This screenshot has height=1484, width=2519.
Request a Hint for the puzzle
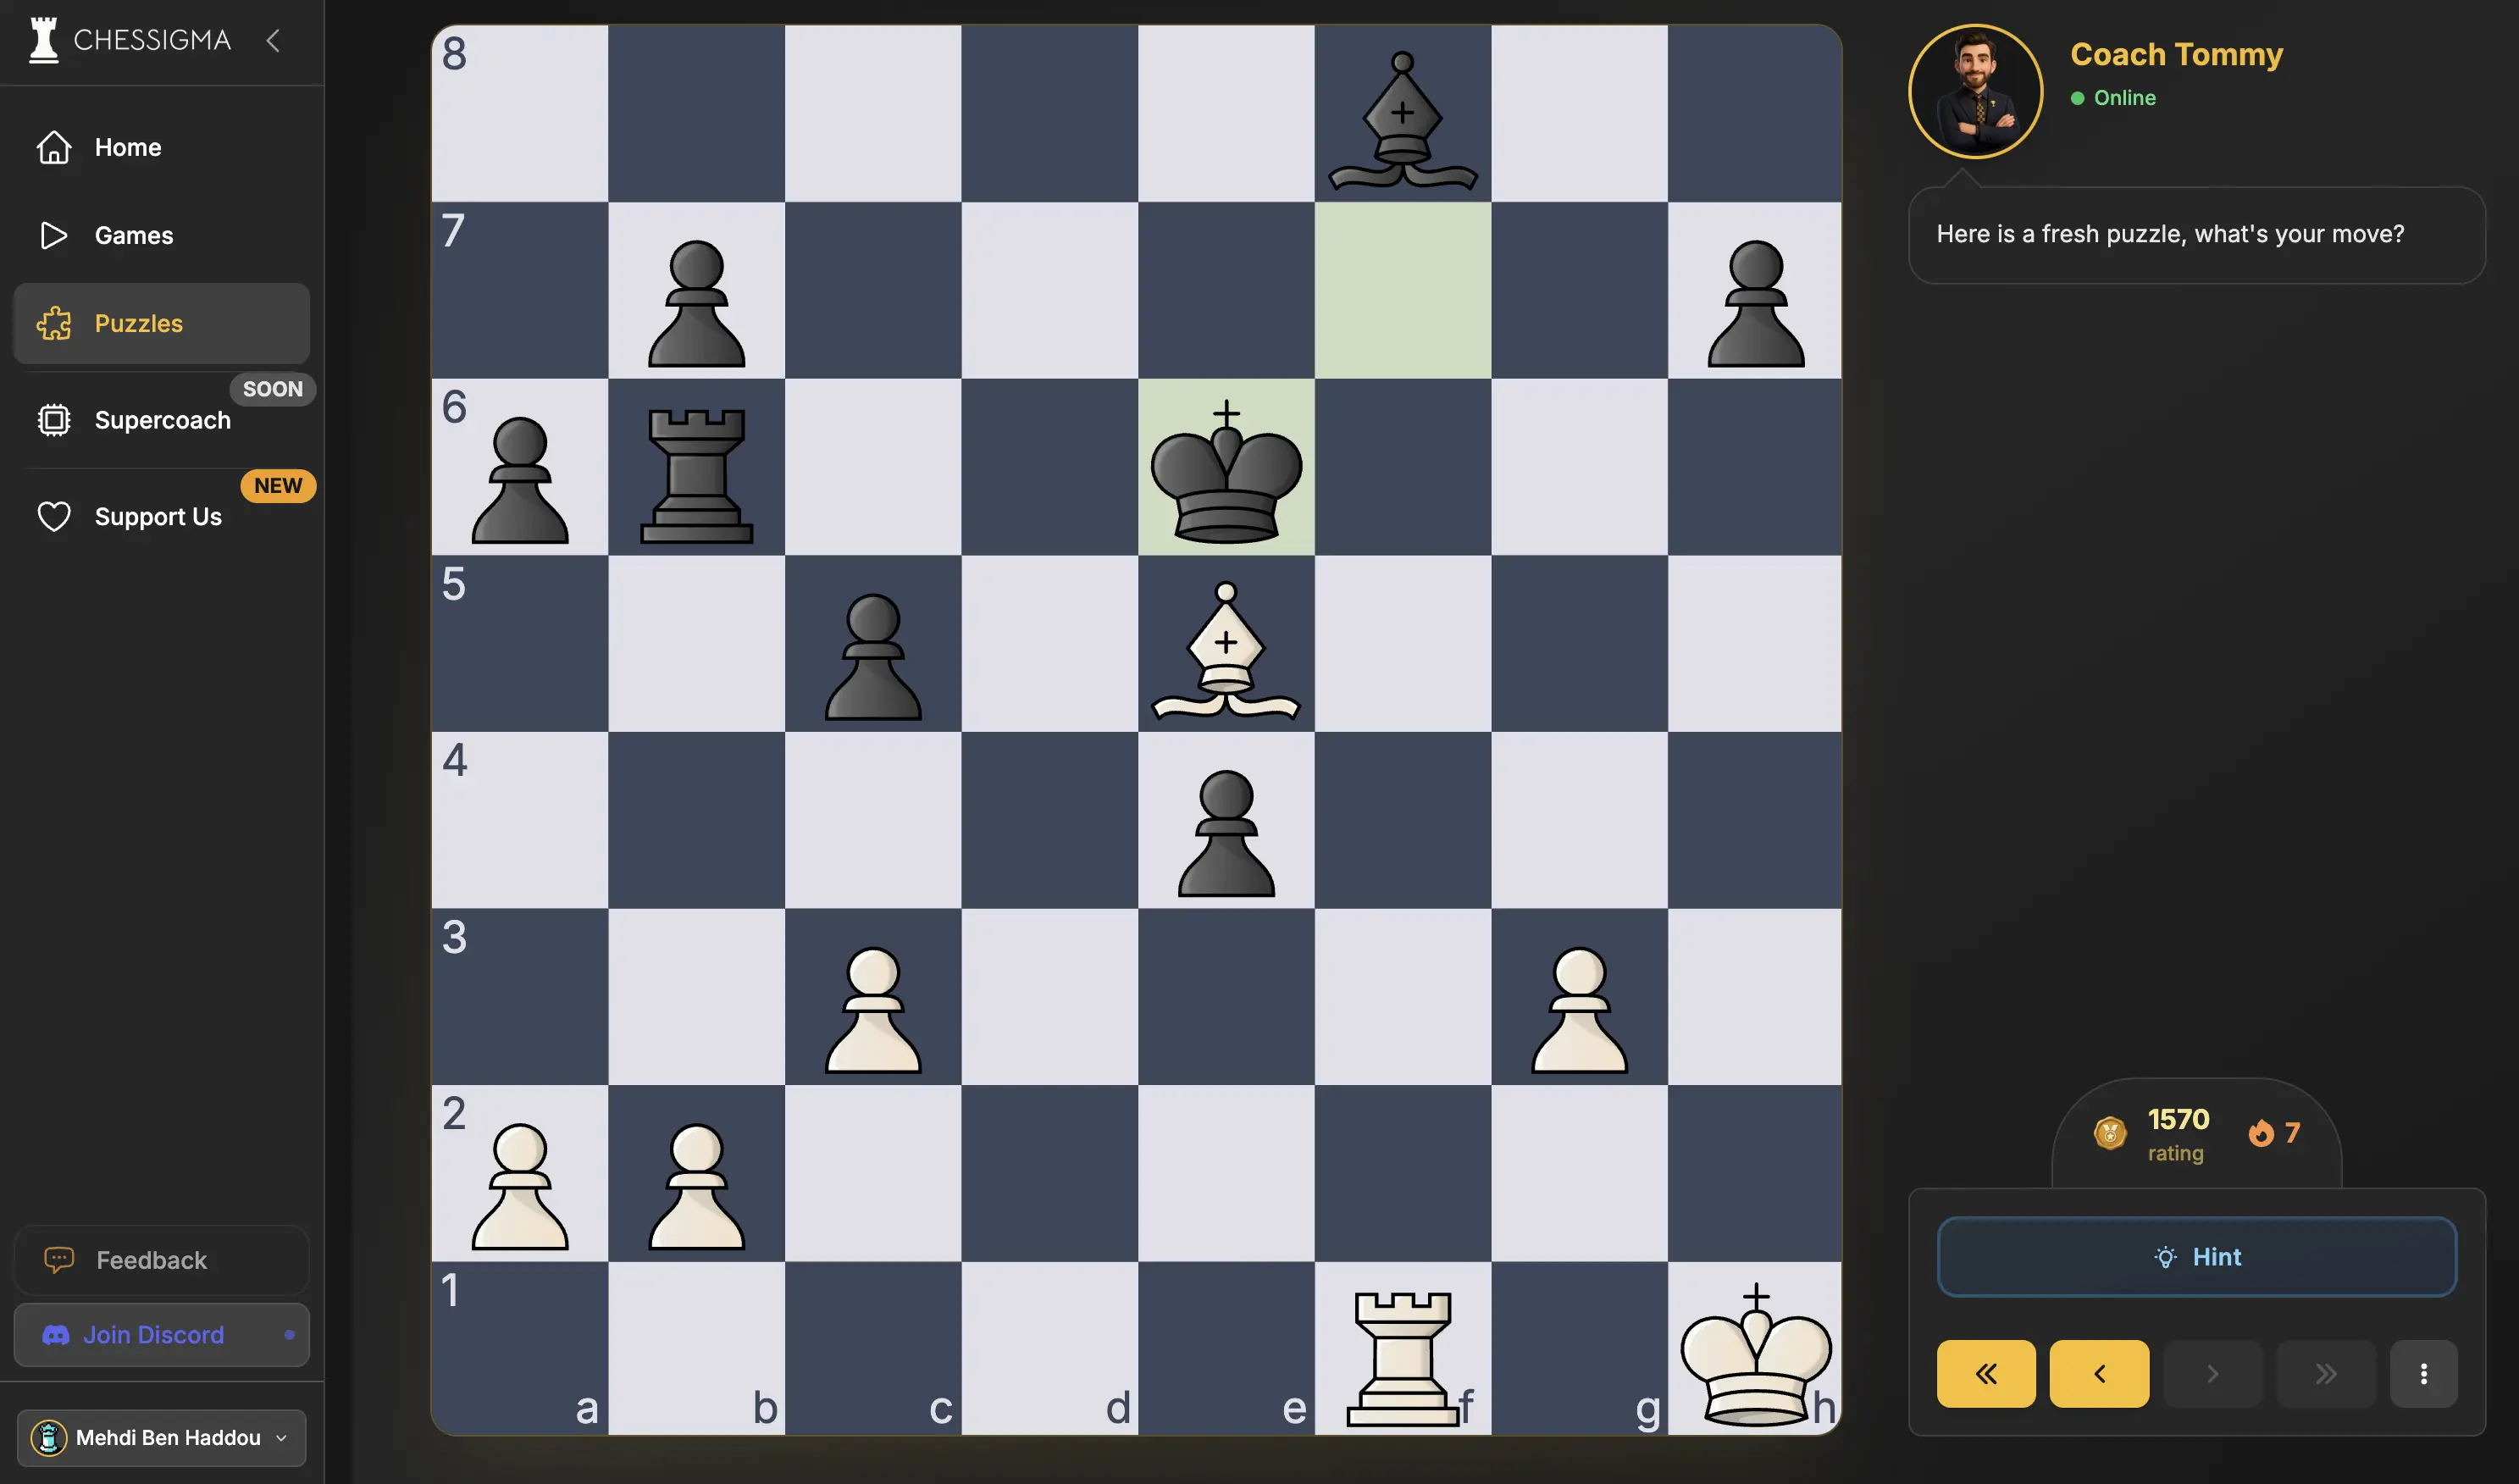click(2196, 1257)
